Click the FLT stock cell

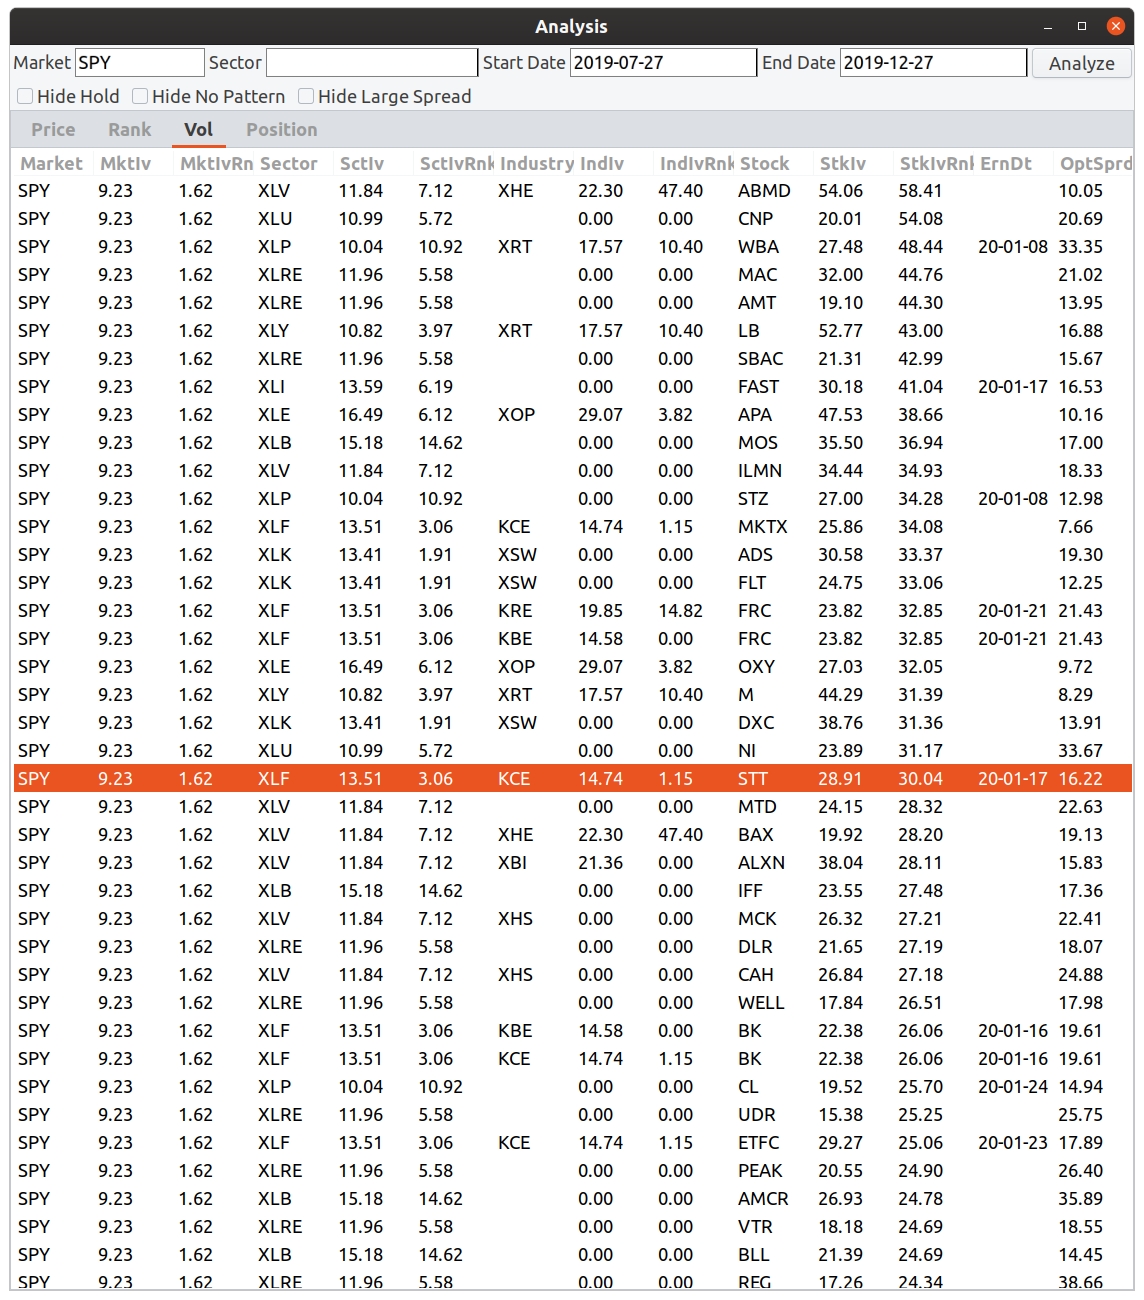tap(752, 583)
